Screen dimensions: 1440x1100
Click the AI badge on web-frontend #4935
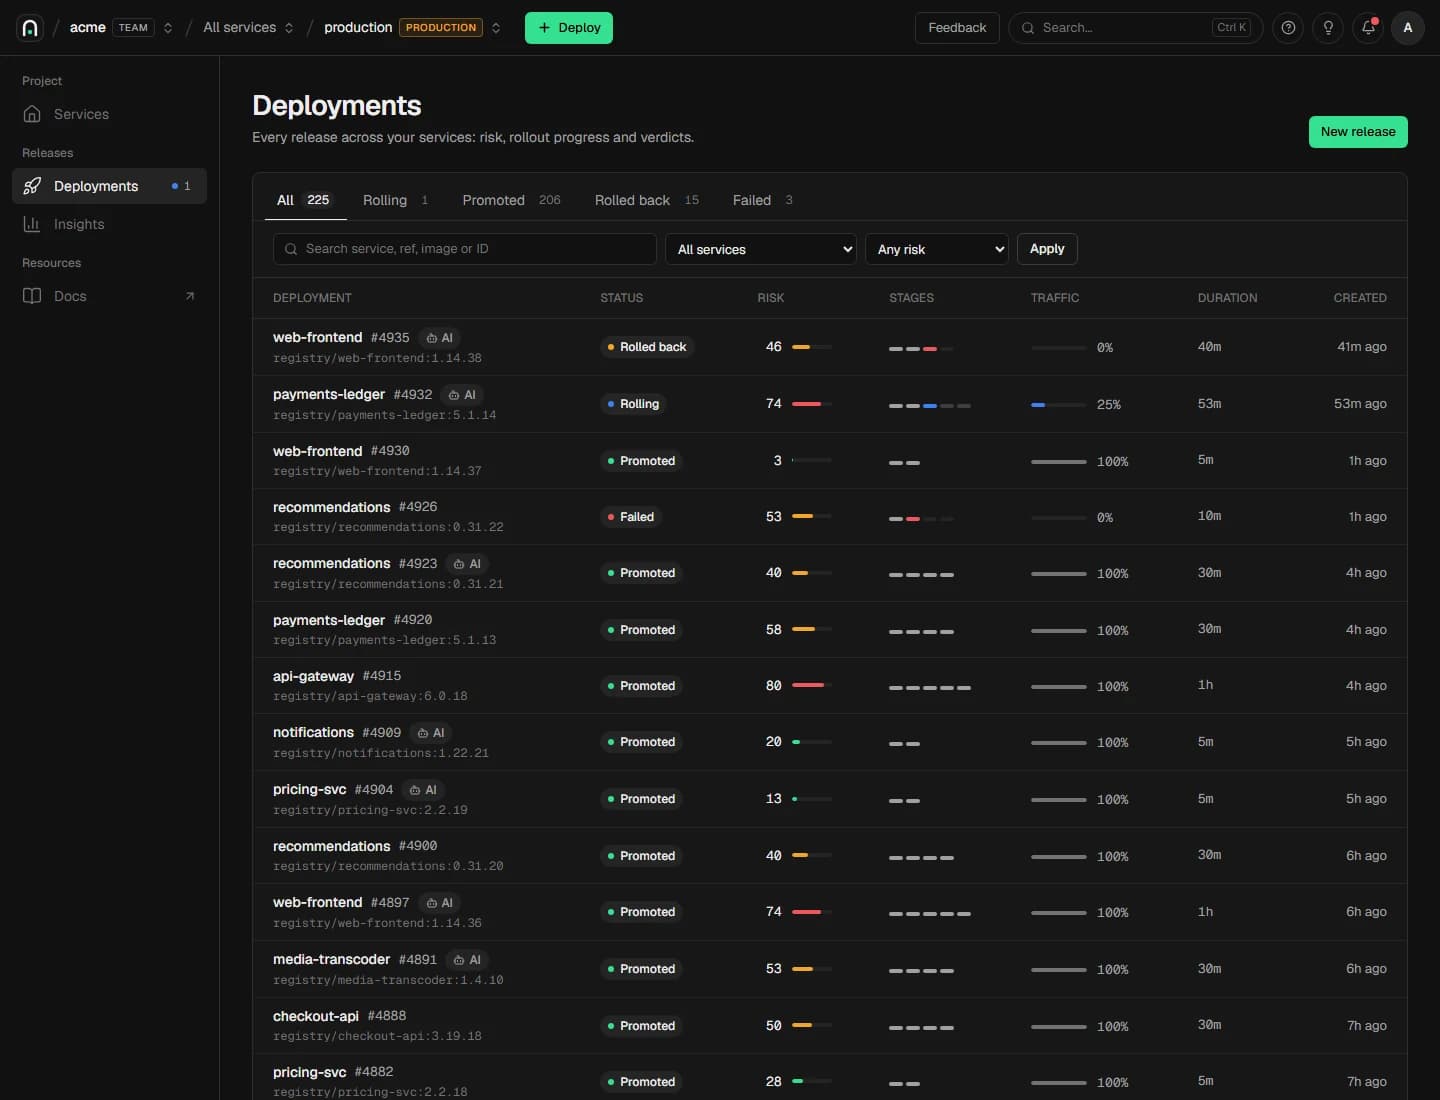[439, 338]
